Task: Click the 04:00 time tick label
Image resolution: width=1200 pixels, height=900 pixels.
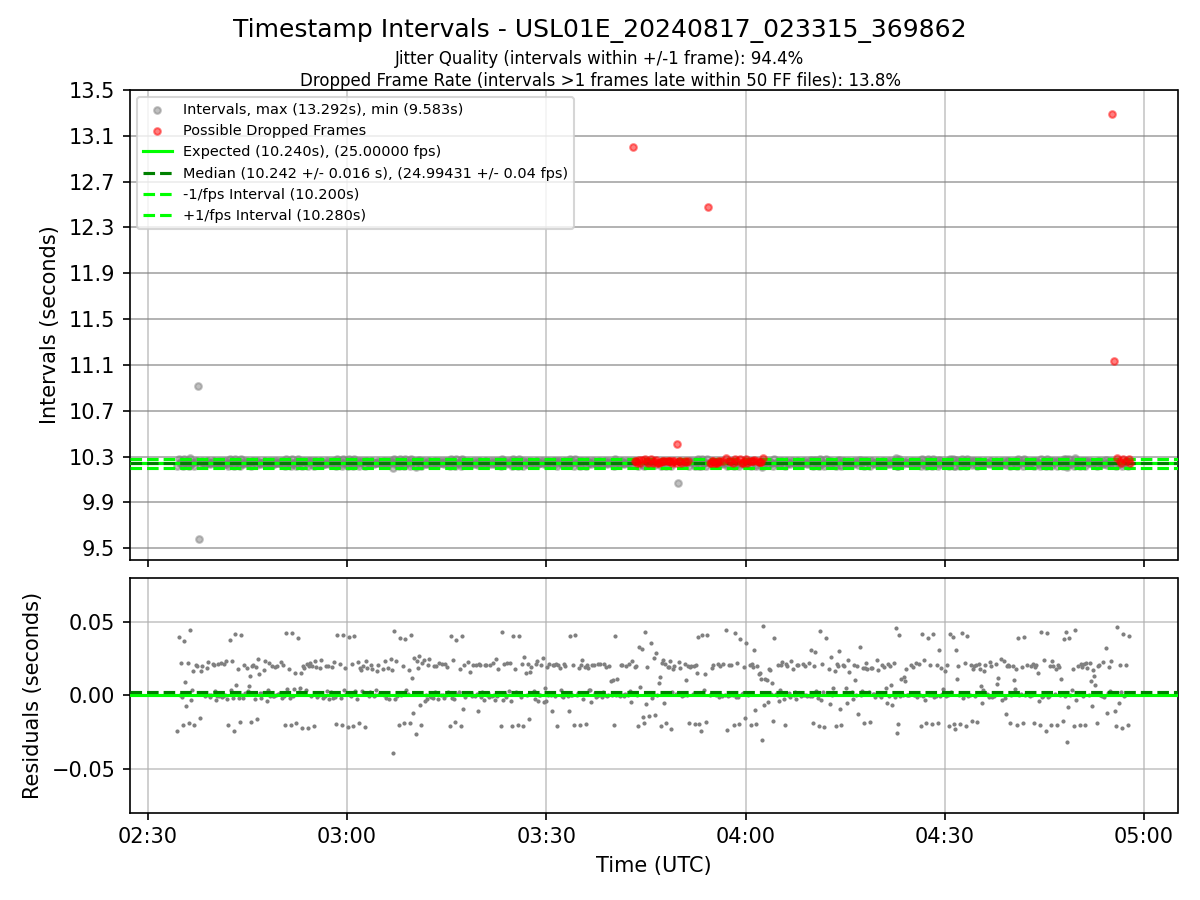Action: (x=746, y=833)
